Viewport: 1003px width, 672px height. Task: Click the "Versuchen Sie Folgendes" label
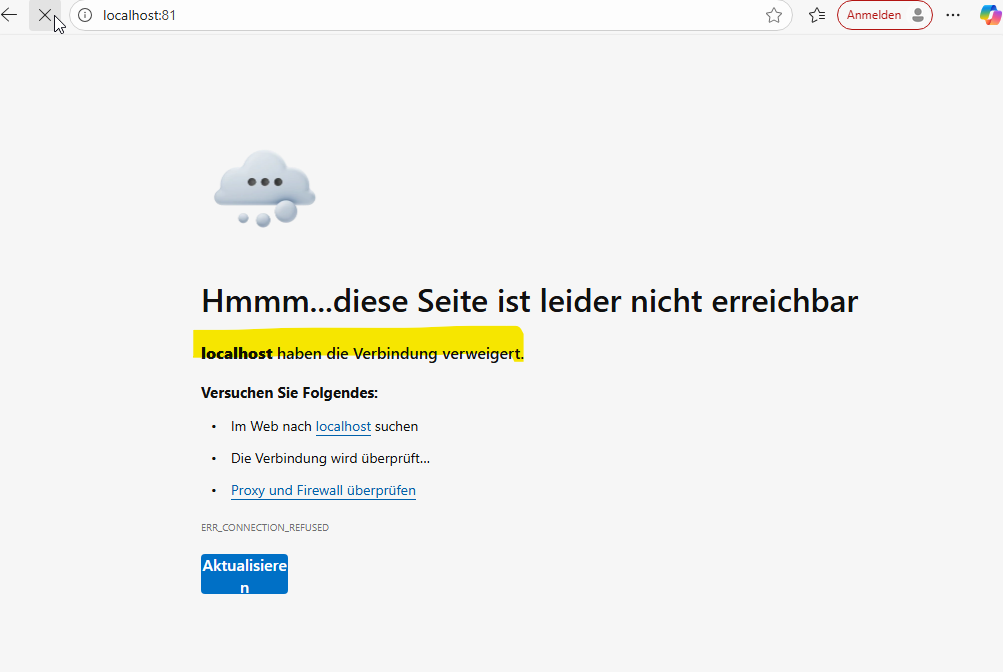289,393
